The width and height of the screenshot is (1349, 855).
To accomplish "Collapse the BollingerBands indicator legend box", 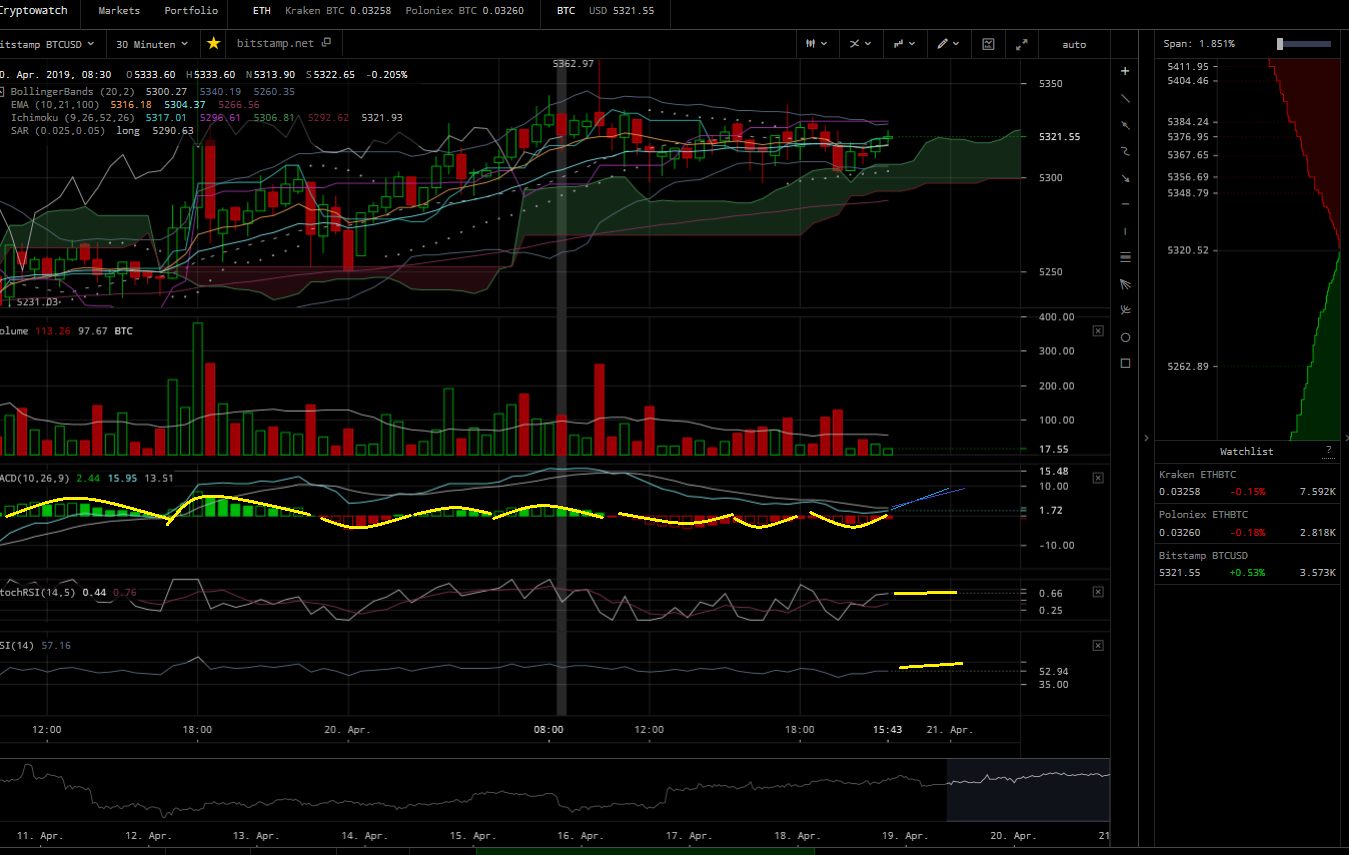I will (3, 91).
